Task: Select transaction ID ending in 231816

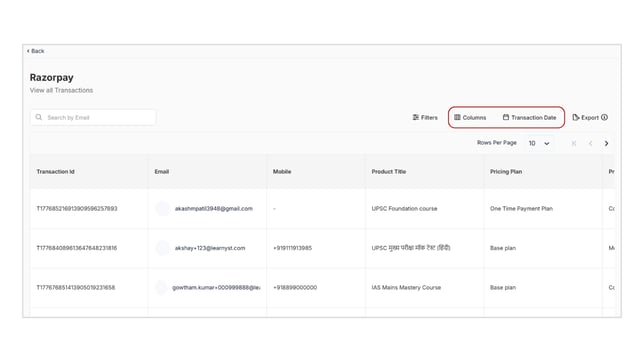Action: [x=77, y=248]
